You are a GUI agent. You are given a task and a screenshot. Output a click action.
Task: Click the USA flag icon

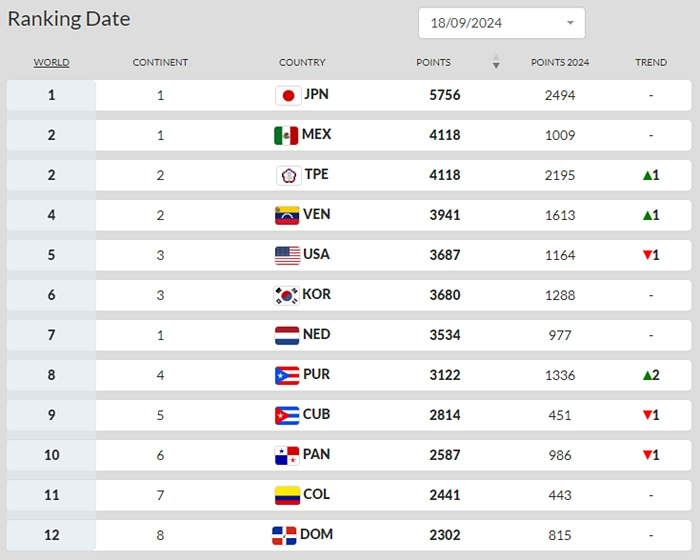point(287,255)
